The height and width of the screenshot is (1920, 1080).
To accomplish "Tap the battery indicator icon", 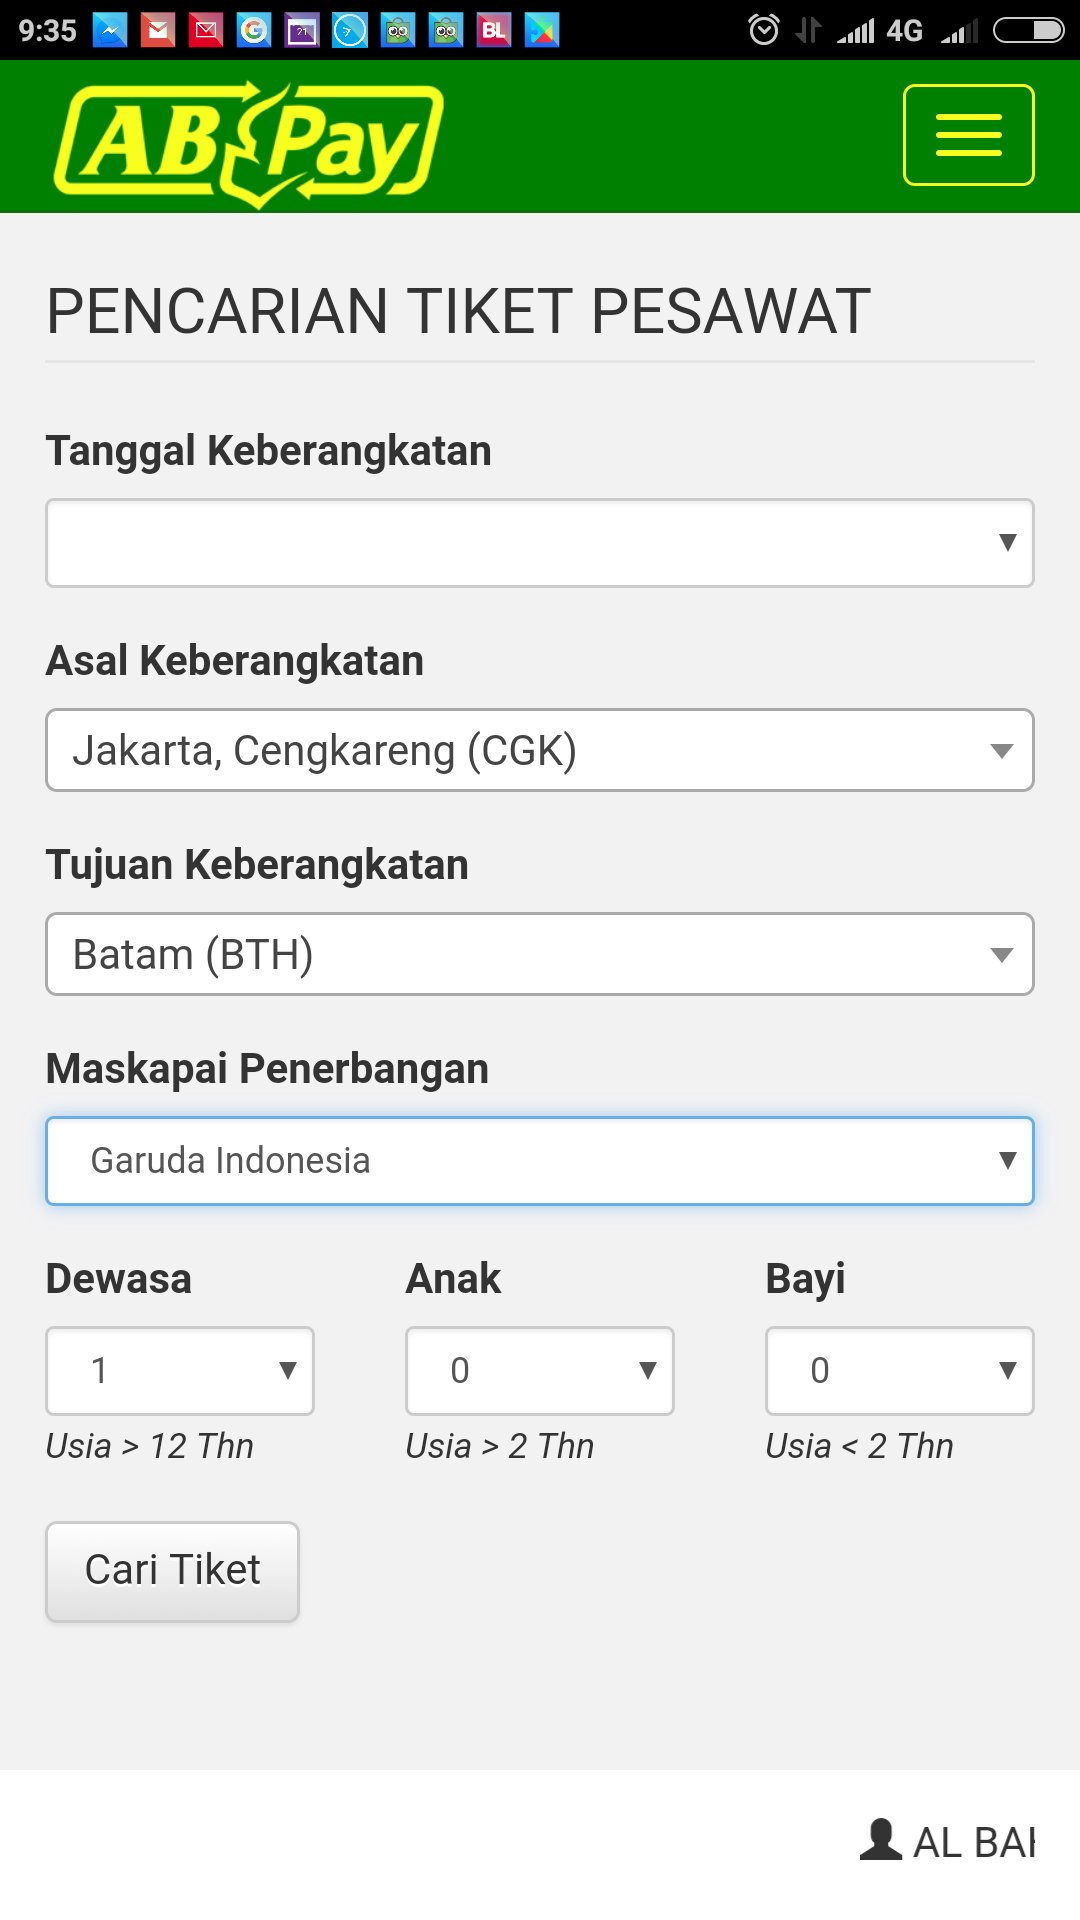I will click(x=1028, y=31).
